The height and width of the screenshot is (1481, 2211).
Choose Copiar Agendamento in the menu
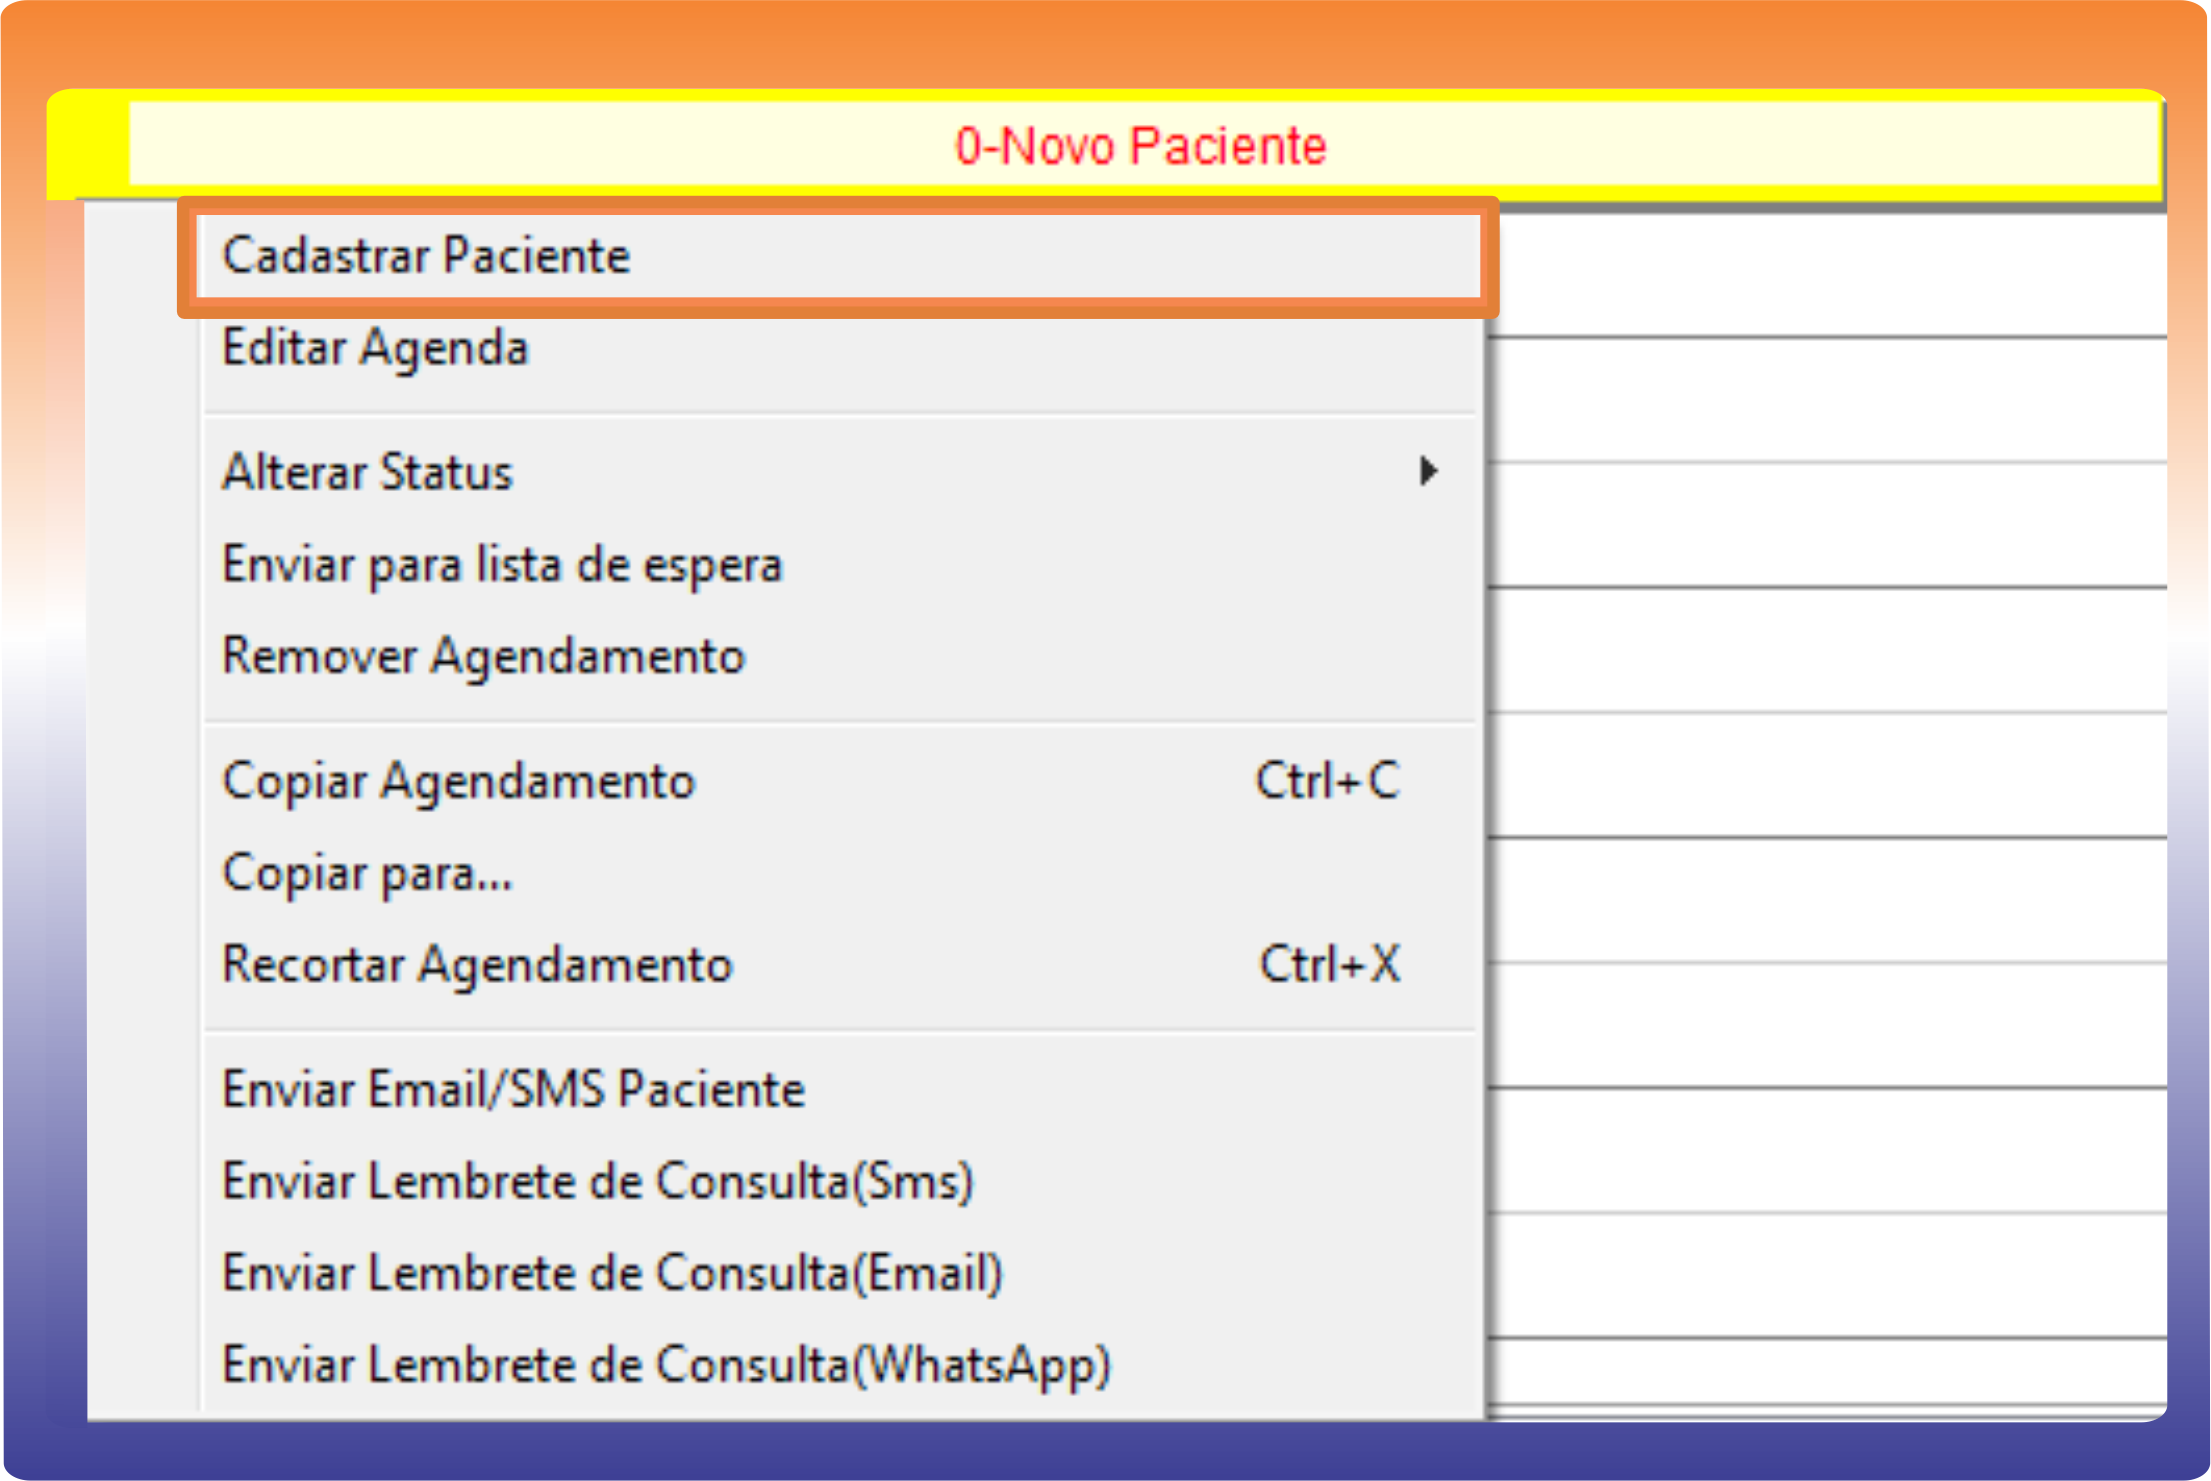click(459, 781)
